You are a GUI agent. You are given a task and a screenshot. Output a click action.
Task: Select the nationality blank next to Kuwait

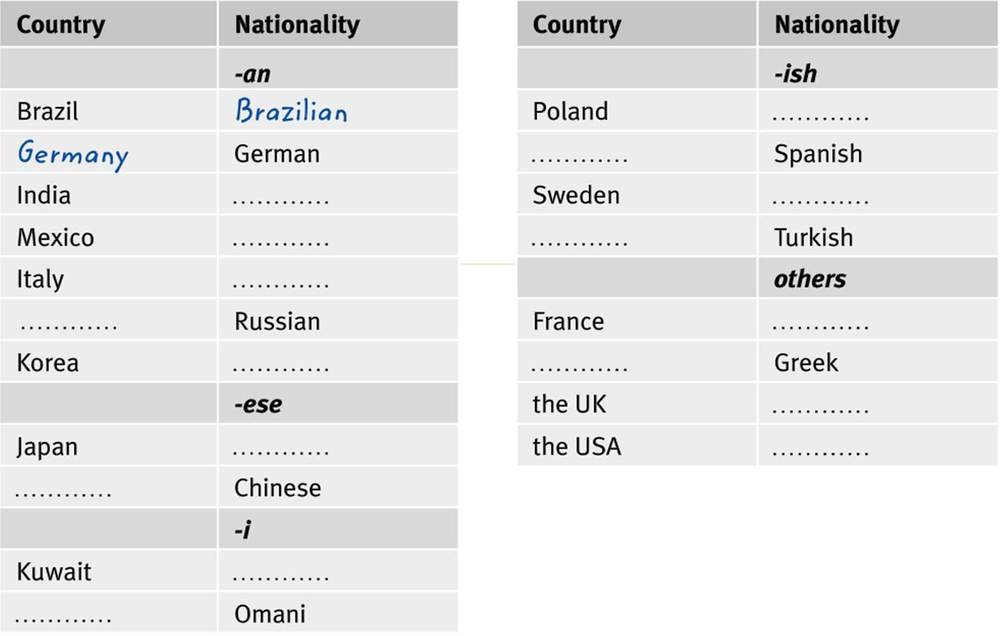click(x=281, y=577)
